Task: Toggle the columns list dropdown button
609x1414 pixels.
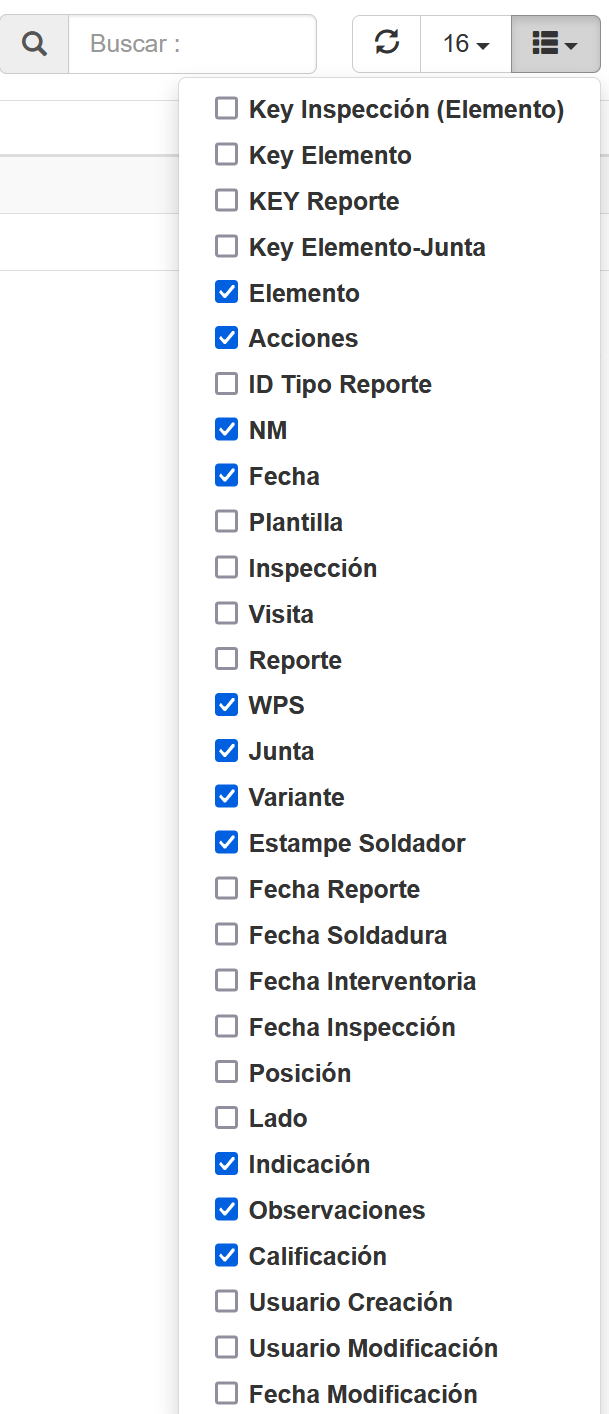Action: point(555,44)
